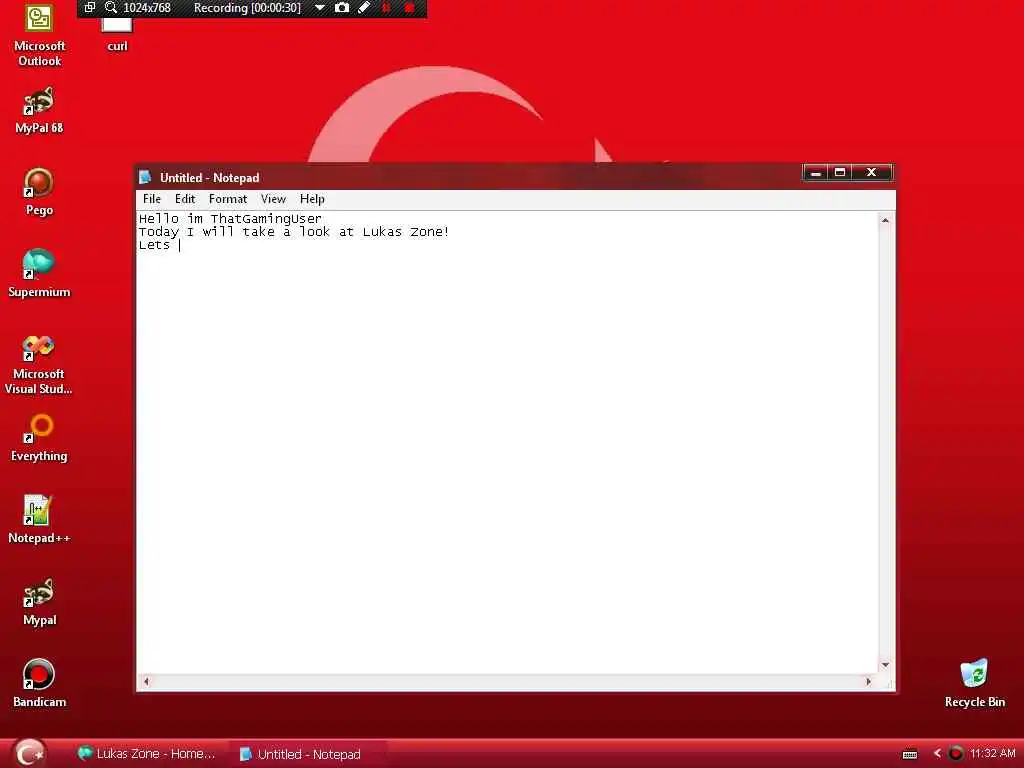Image resolution: width=1024 pixels, height=768 pixels.
Task: Close the Notepad window
Action: [871, 172]
